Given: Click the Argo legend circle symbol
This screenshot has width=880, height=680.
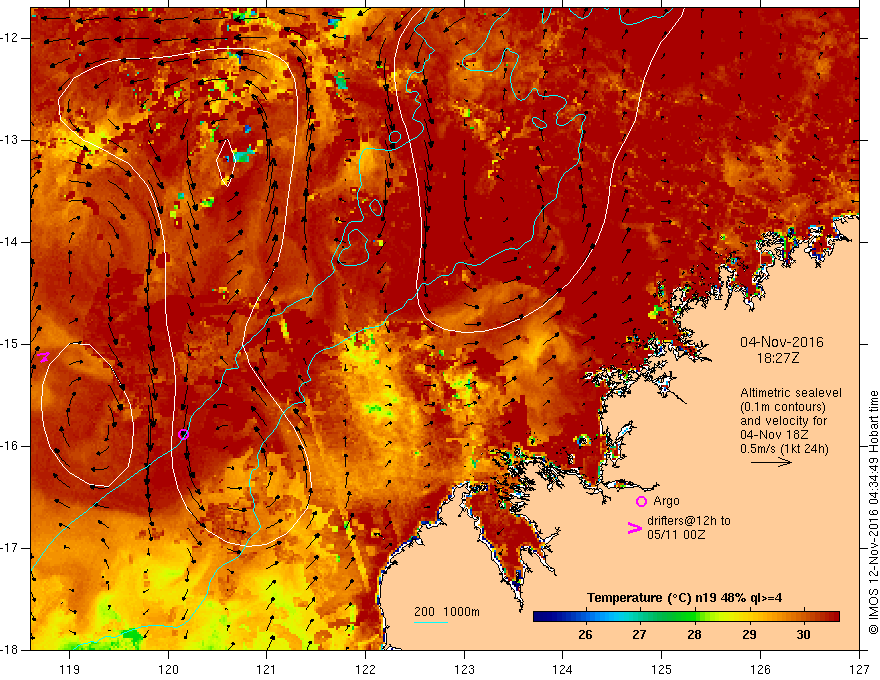Looking at the screenshot, I should pos(641,501).
